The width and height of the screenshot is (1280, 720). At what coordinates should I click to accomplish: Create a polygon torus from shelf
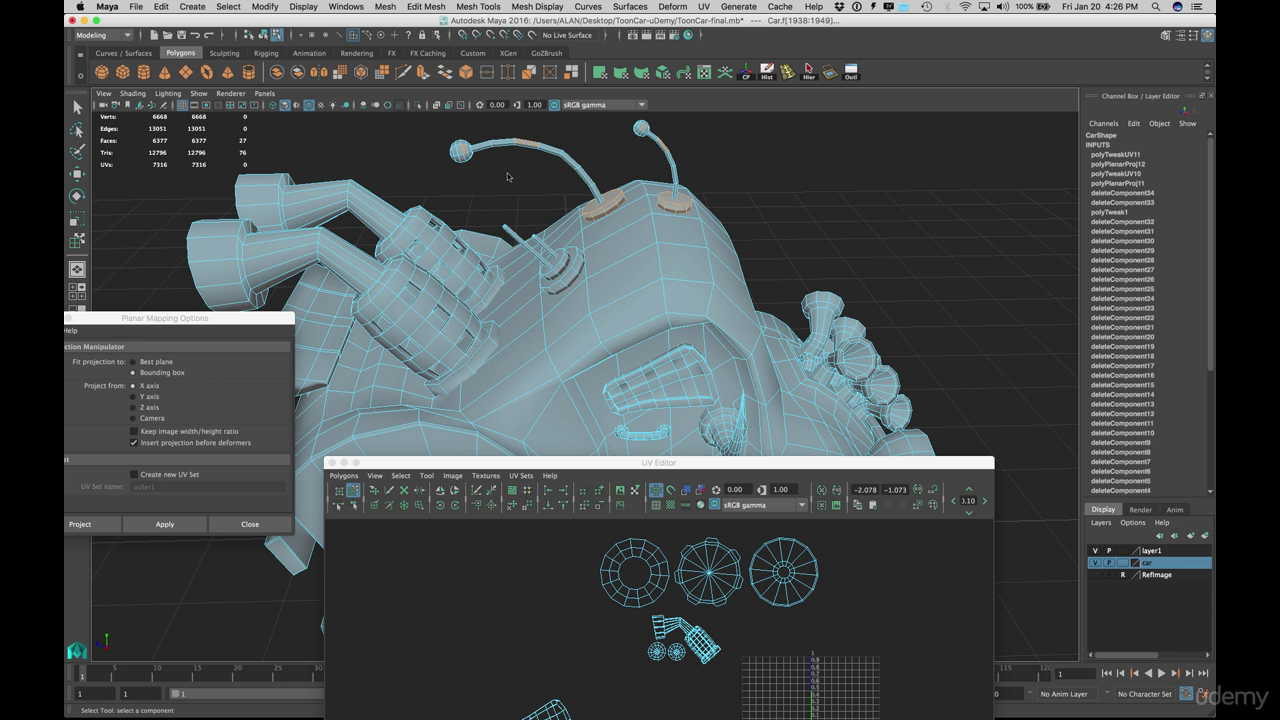pos(206,72)
